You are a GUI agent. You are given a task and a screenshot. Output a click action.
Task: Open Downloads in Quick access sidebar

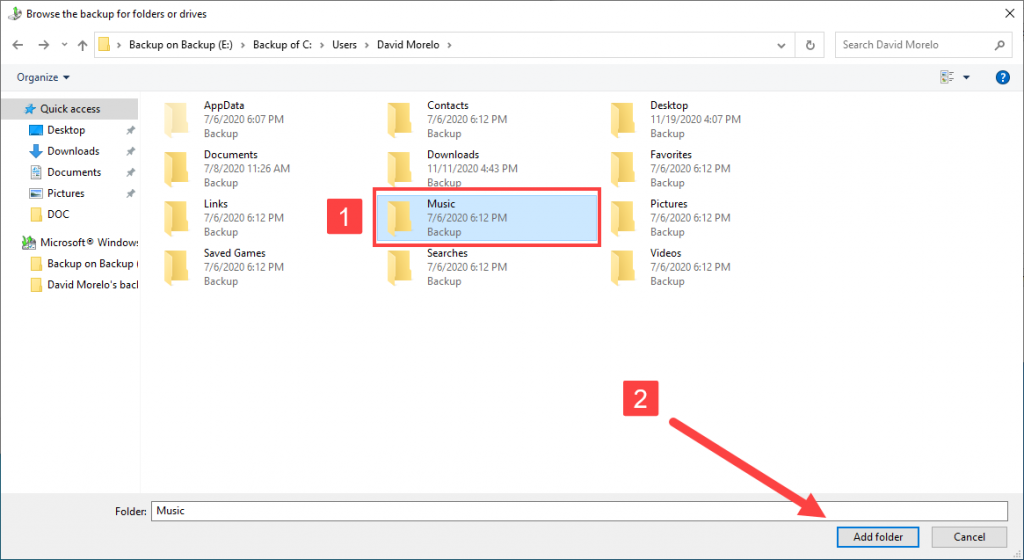click(x=73, y=151)
